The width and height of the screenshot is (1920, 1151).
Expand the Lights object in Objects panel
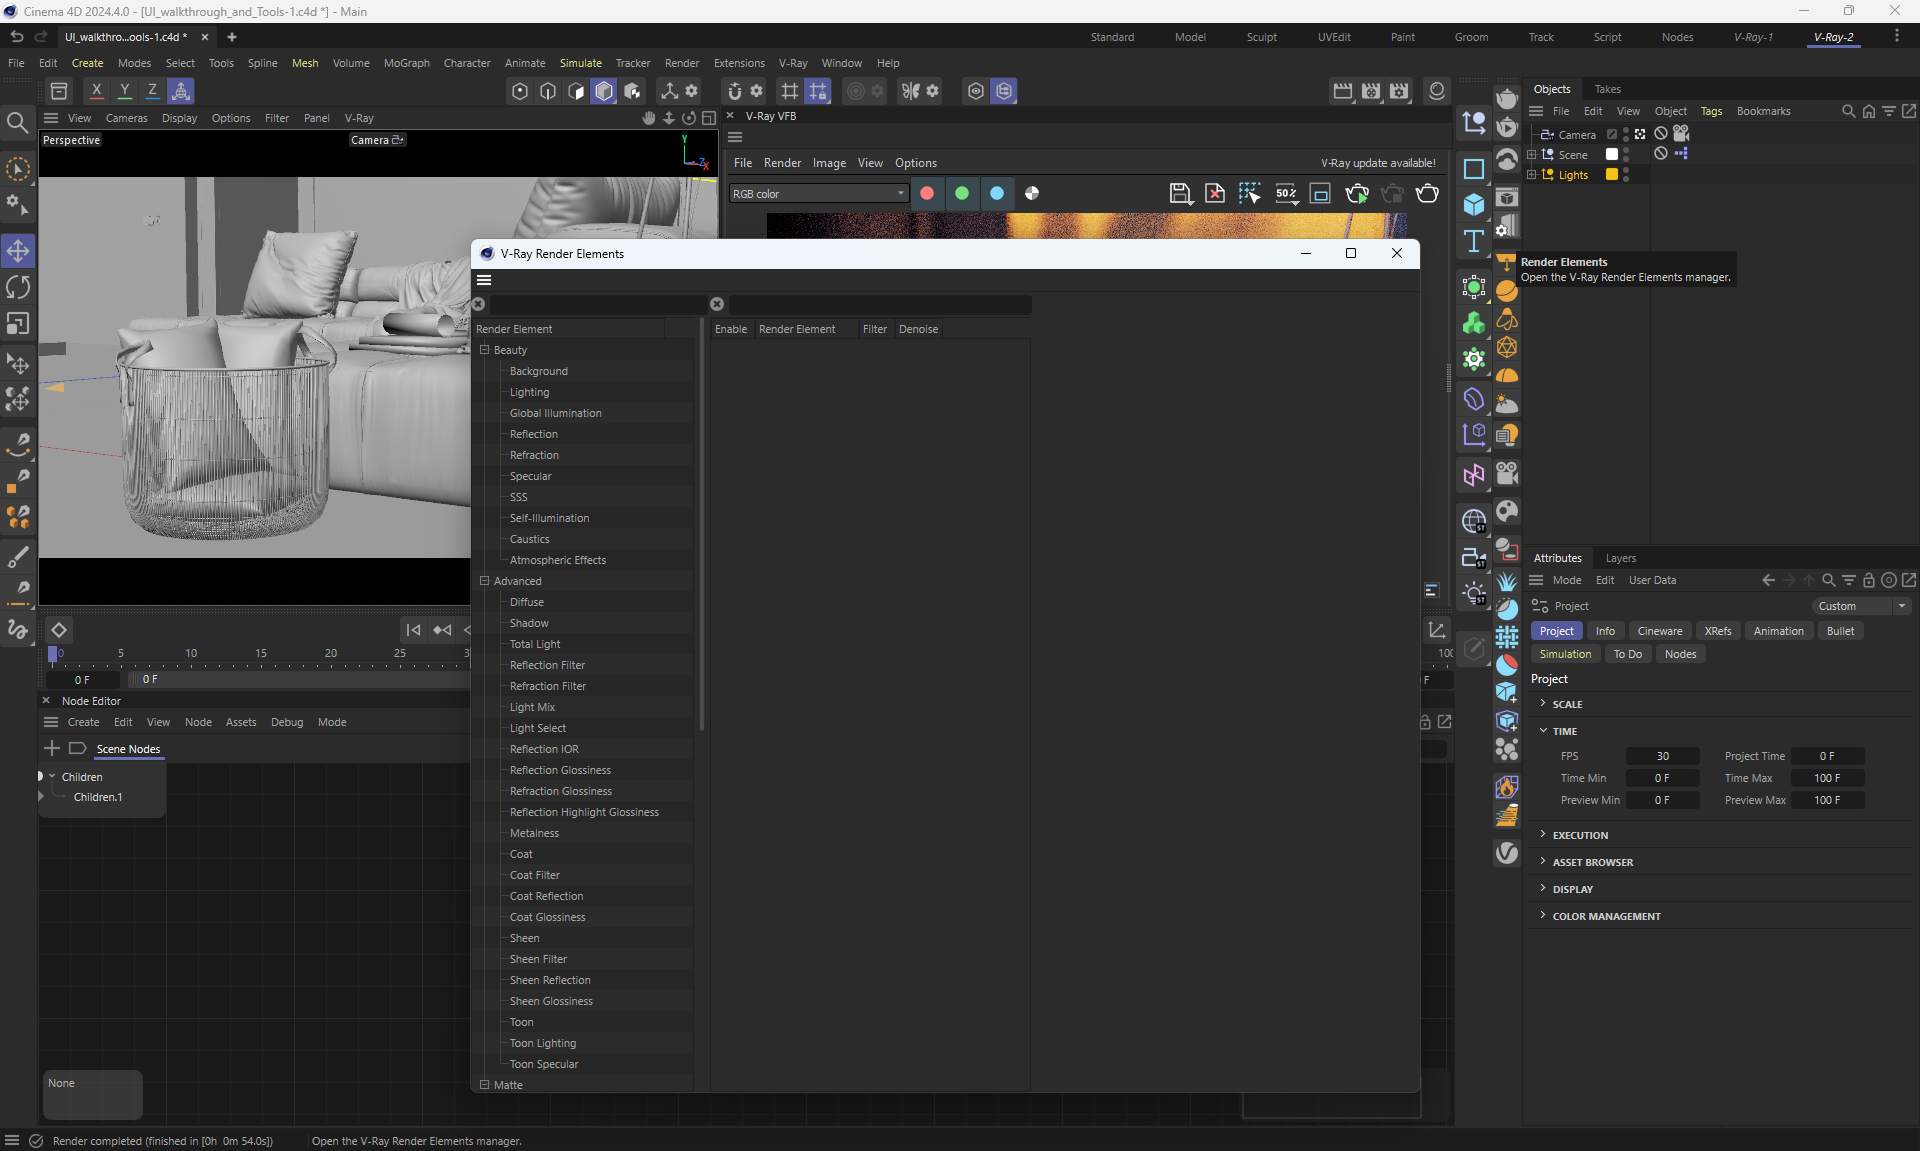coord(1531,175)
